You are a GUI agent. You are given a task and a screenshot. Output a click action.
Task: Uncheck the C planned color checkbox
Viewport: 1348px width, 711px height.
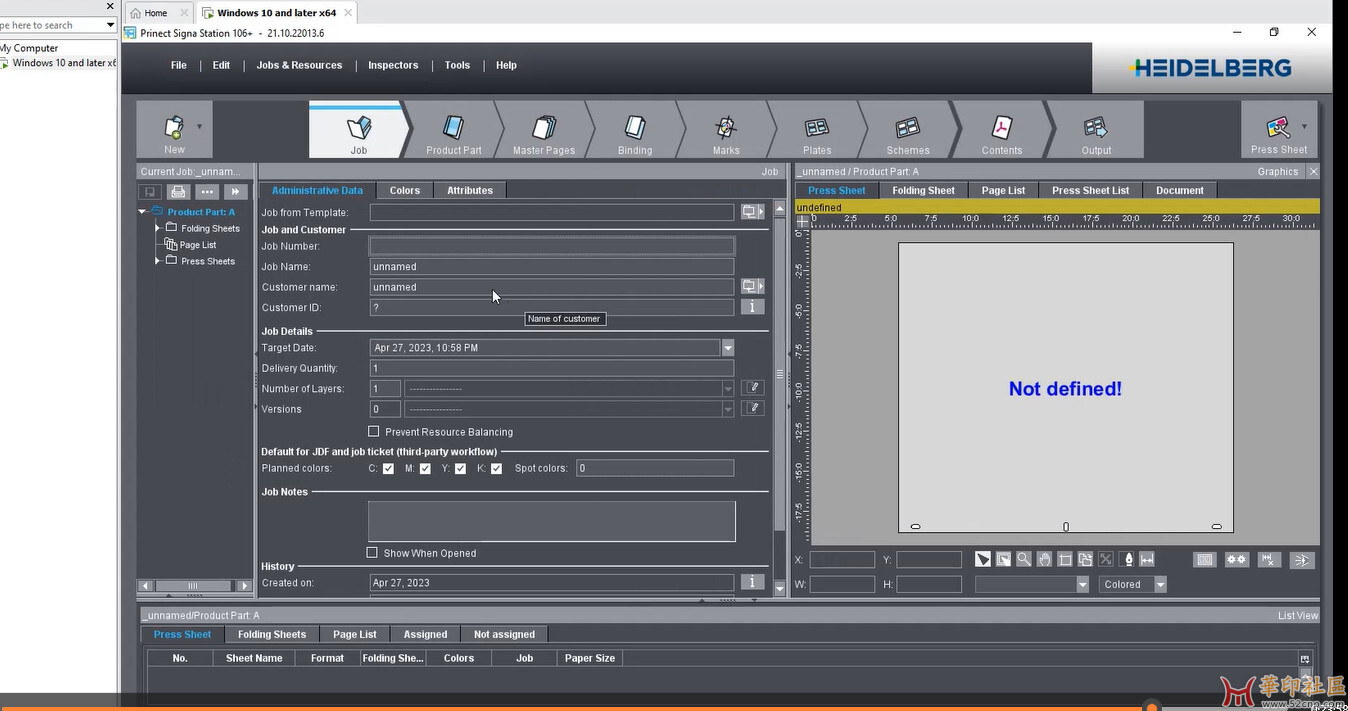click(x=388, y=468)
